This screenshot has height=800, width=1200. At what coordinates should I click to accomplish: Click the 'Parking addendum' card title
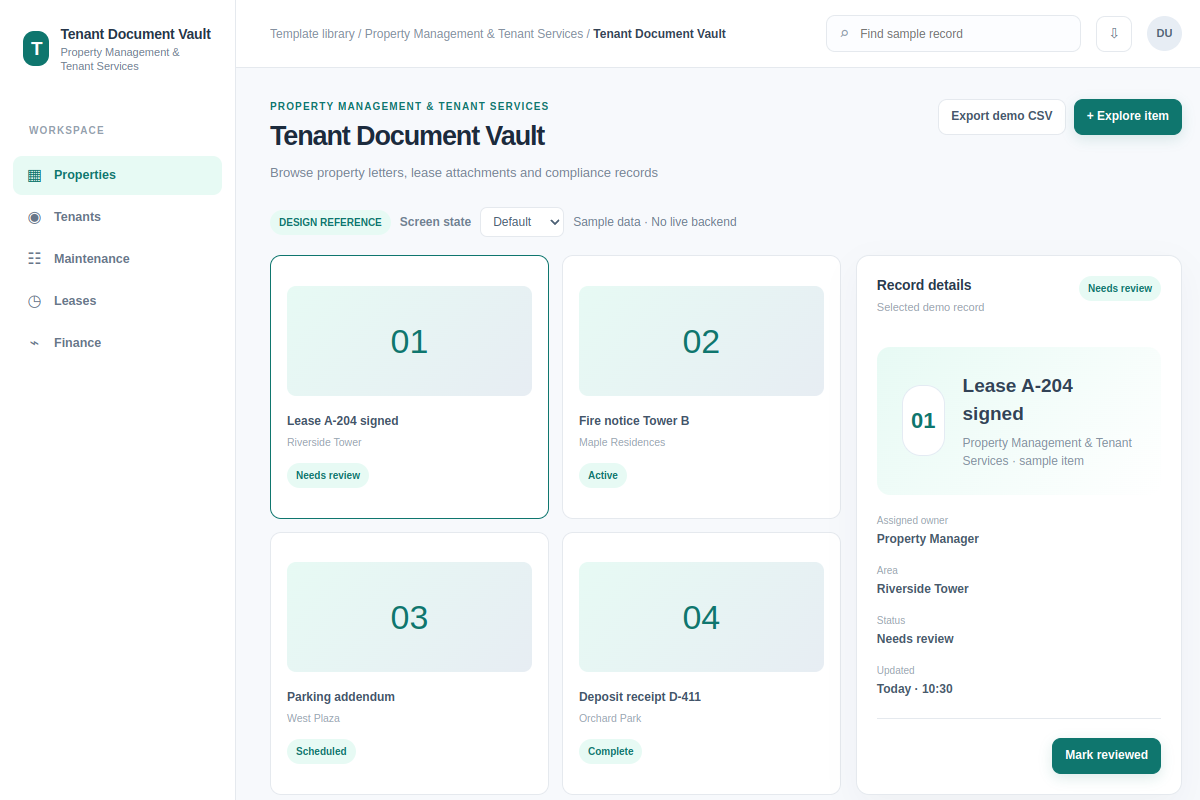pos(341,697)
